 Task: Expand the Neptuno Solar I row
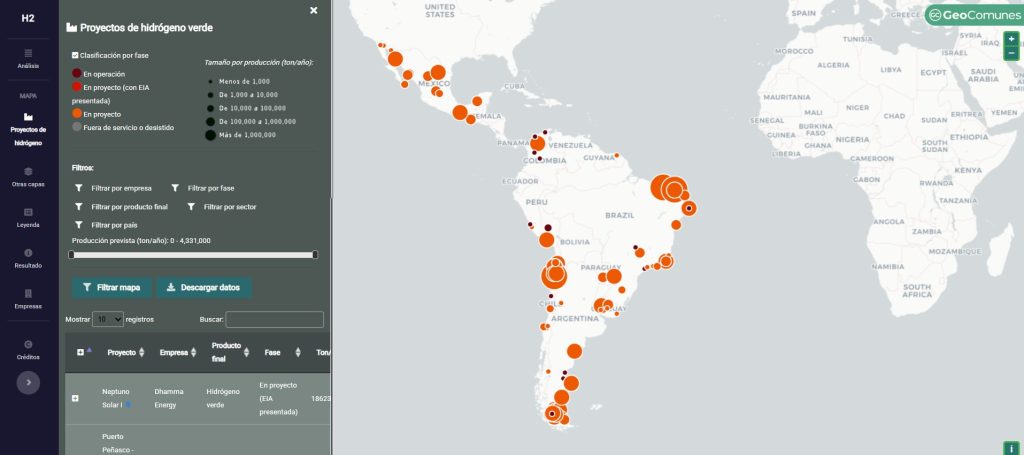75,398
